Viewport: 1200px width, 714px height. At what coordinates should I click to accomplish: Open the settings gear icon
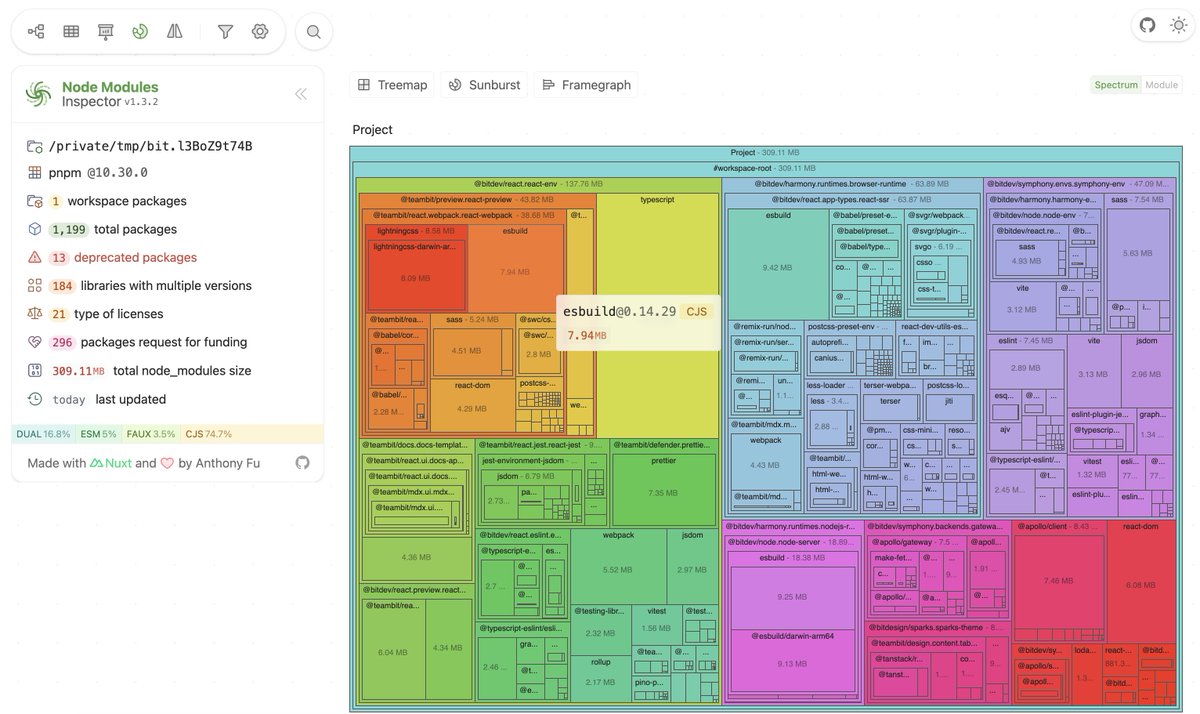(x=260, y=32)
